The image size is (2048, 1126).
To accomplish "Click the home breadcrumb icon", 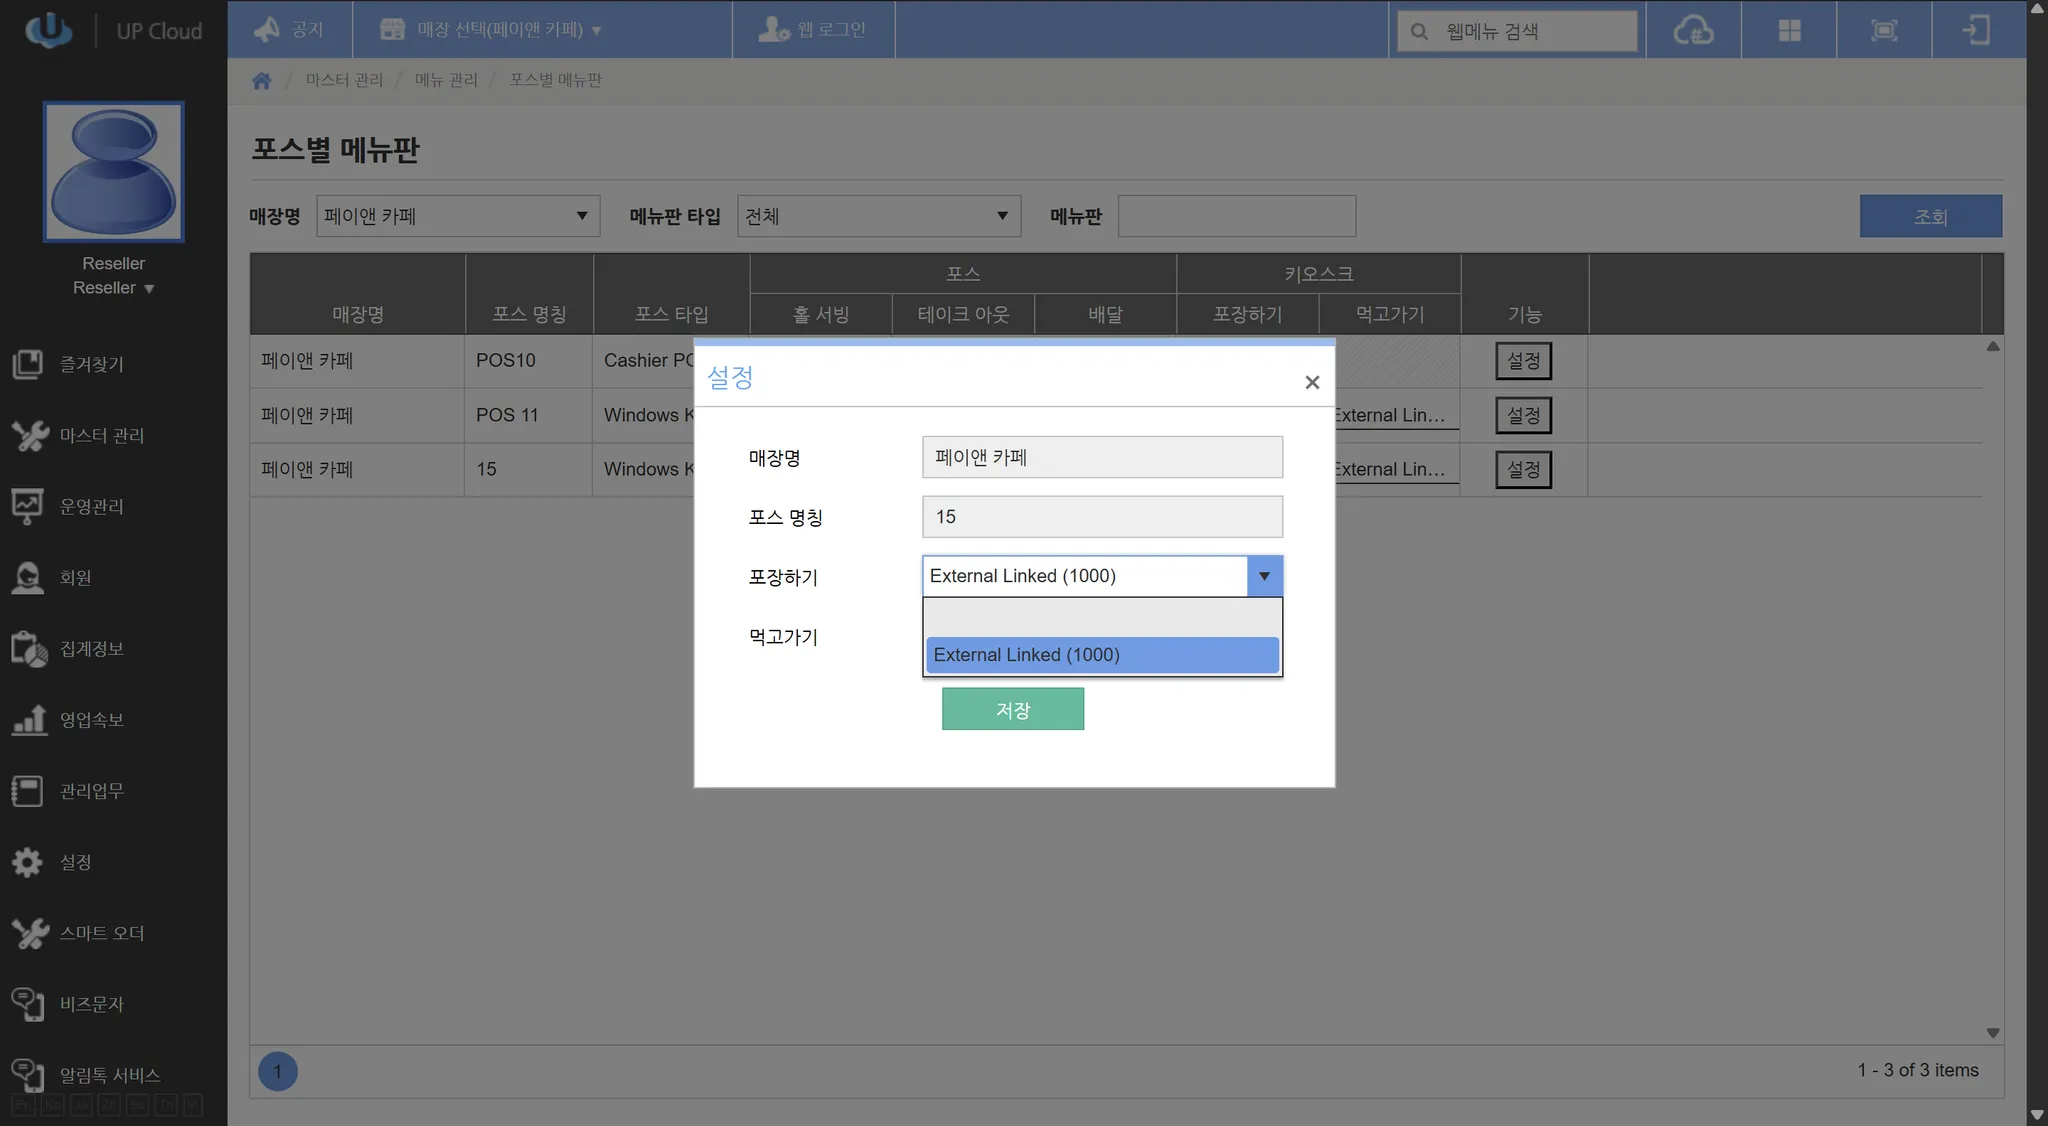I will pyautogui.click(x=262, y=80).
